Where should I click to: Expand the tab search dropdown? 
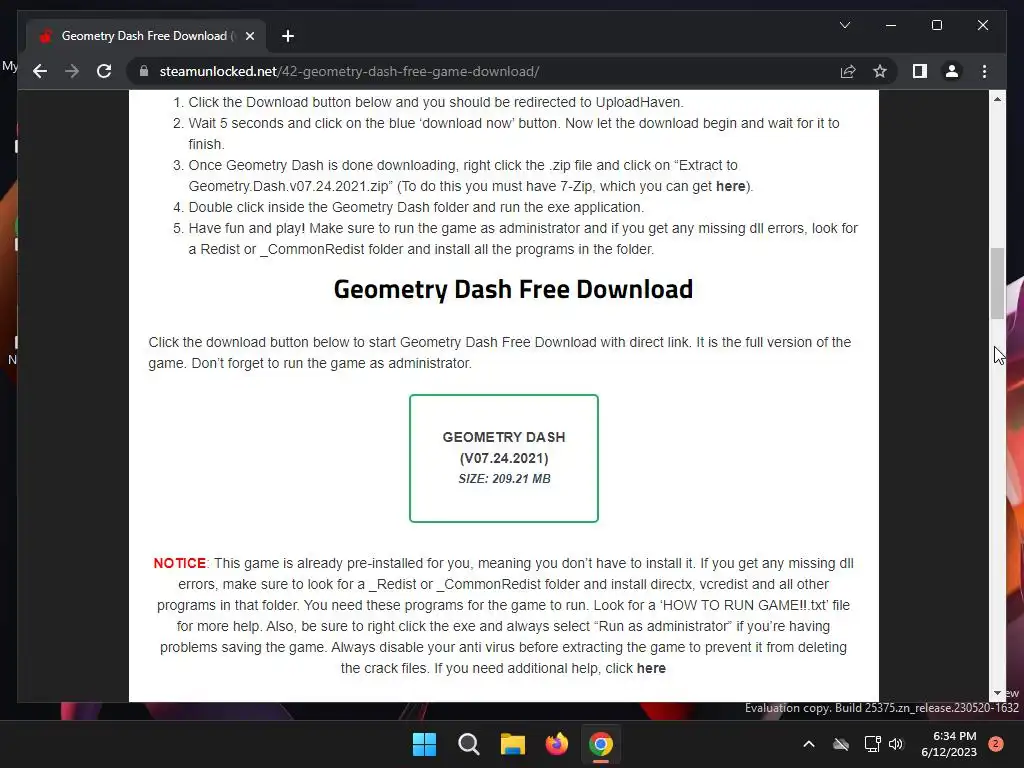844,25
